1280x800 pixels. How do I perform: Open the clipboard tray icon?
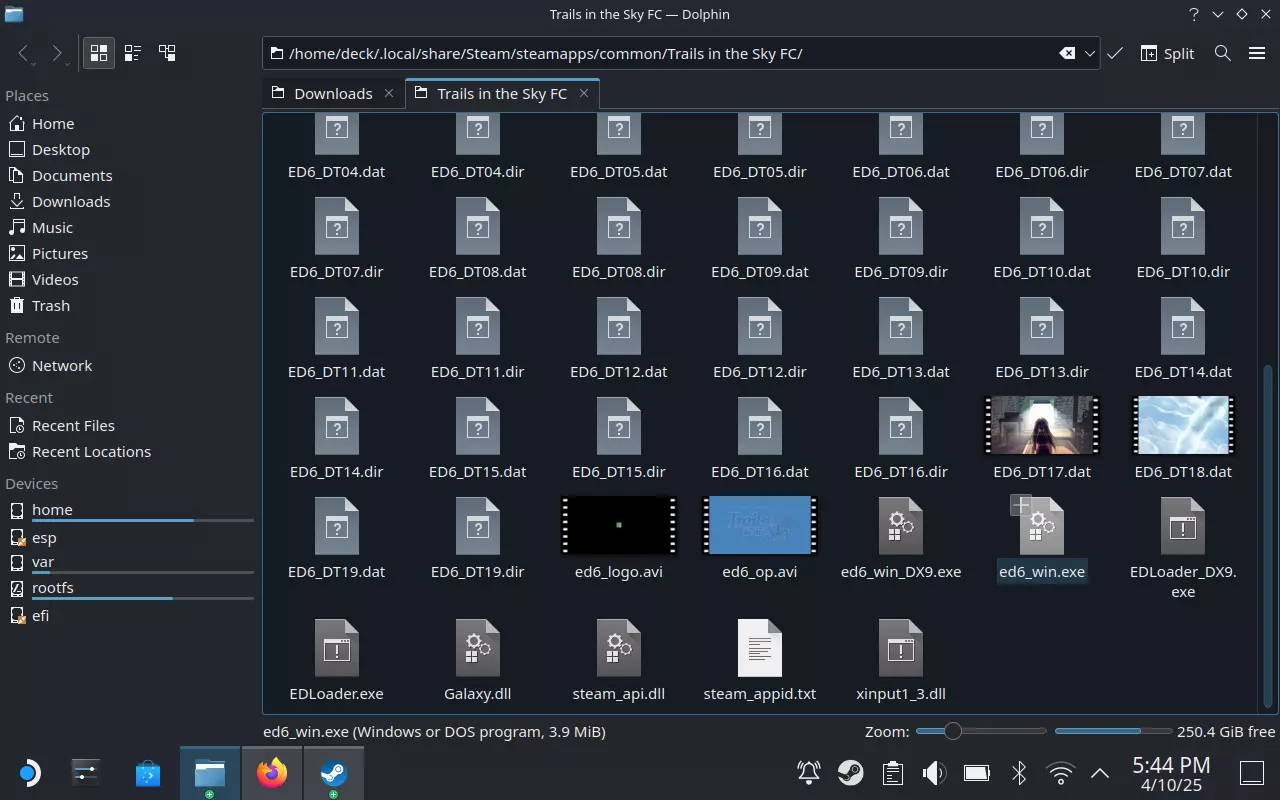[x=893, y=772]
